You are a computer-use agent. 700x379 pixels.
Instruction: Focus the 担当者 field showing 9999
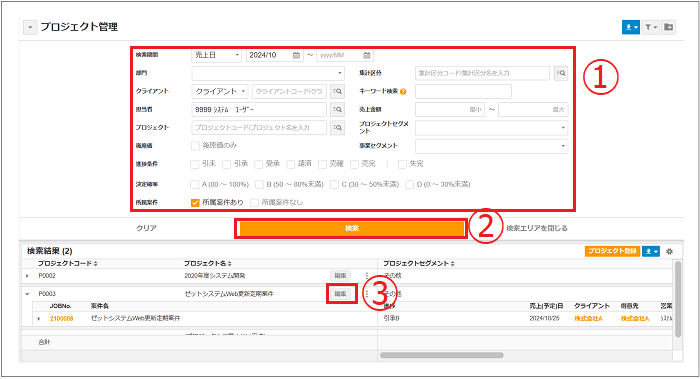259,109
